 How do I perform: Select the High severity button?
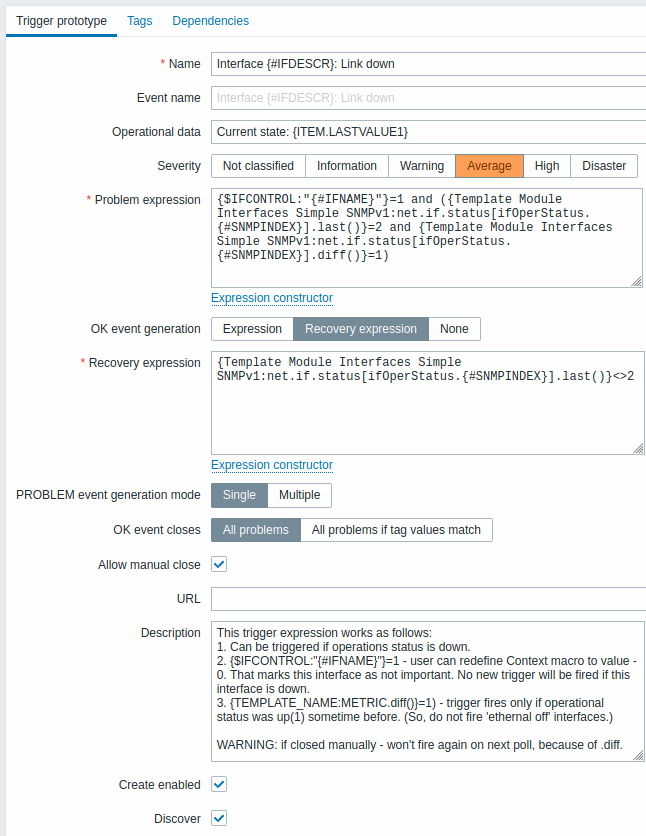click(547, 166)
